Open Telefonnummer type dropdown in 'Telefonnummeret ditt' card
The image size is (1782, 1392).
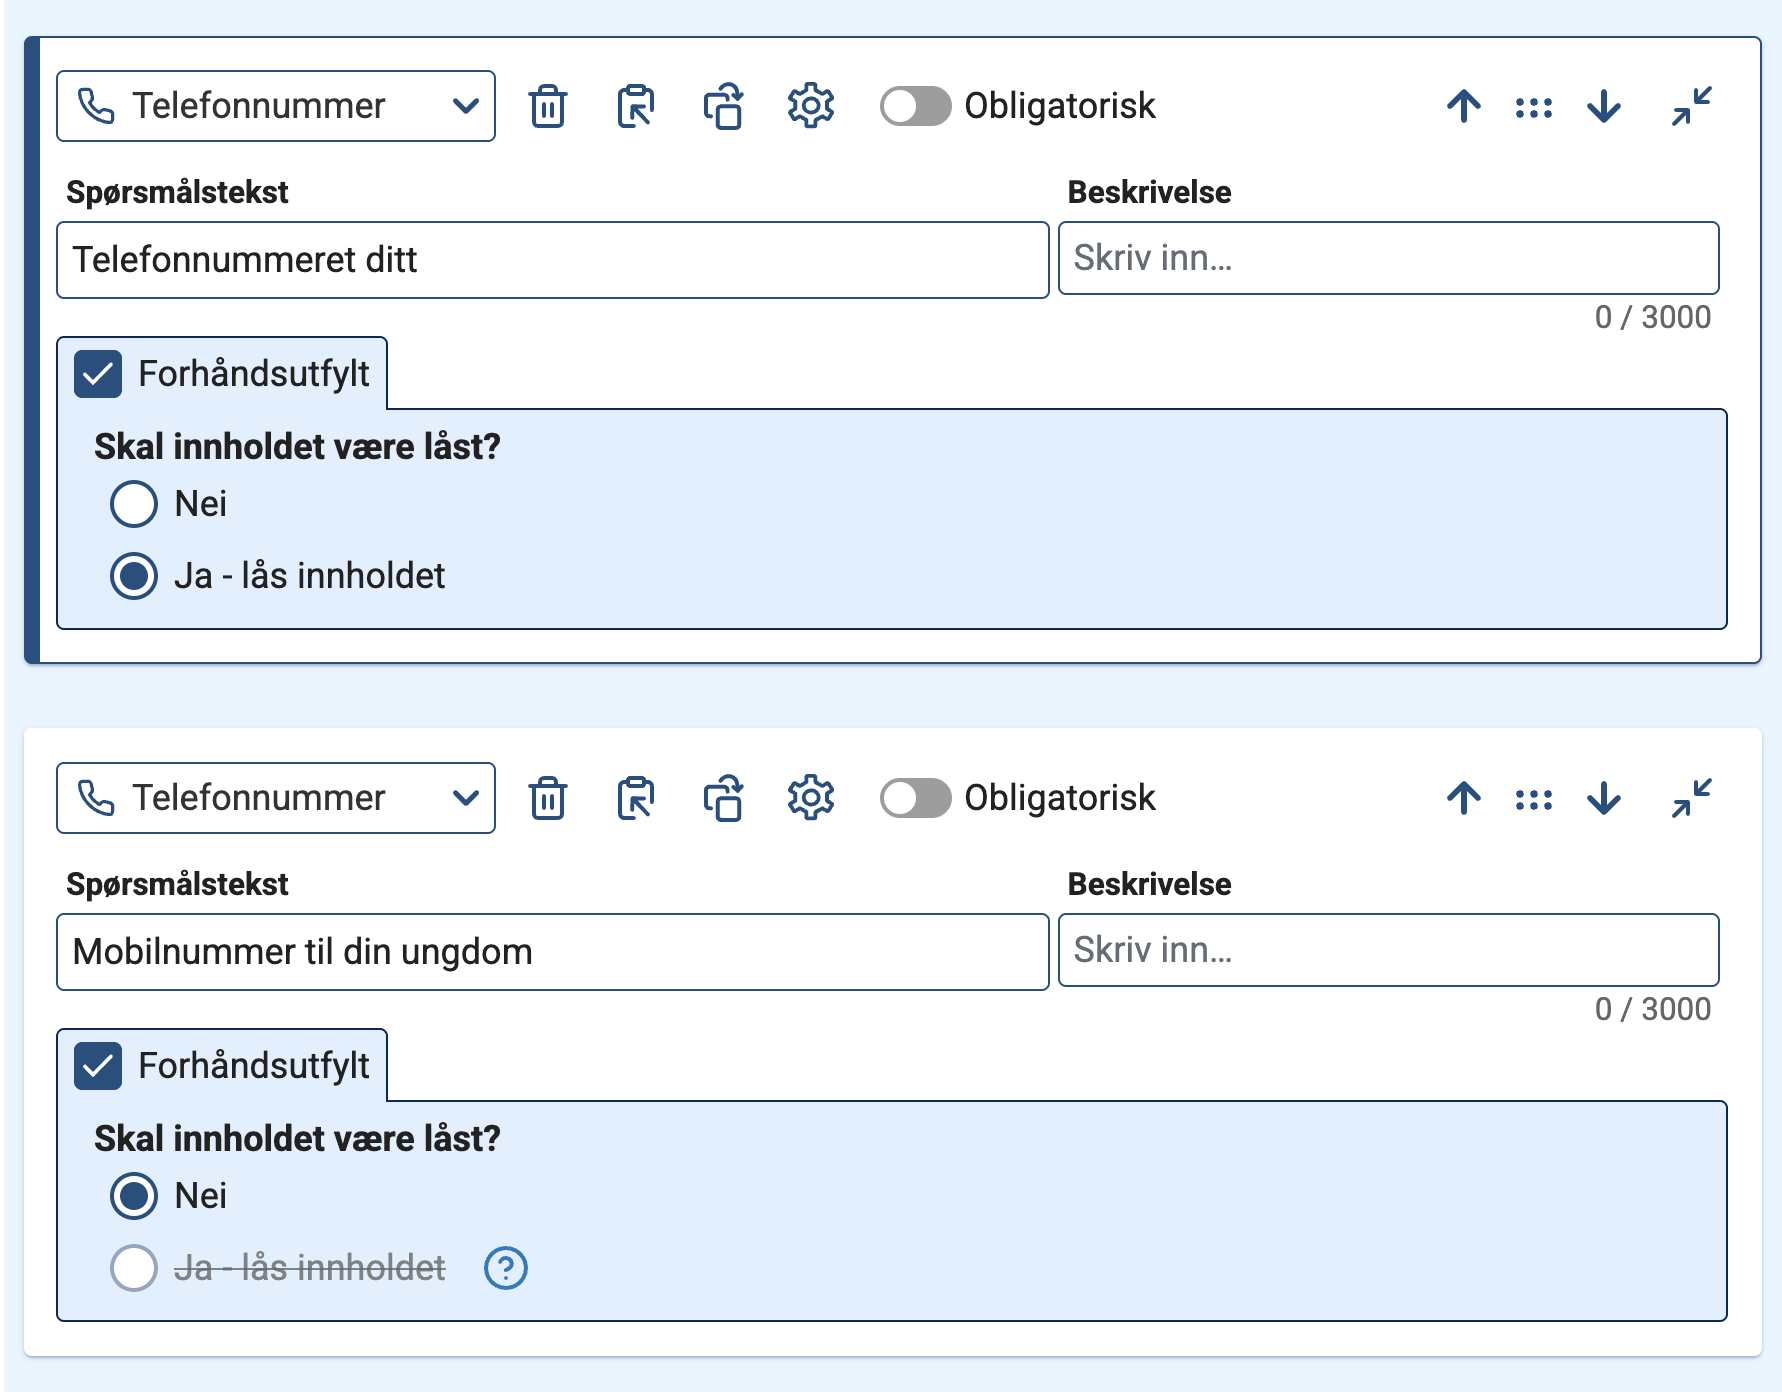click(276, 106)
